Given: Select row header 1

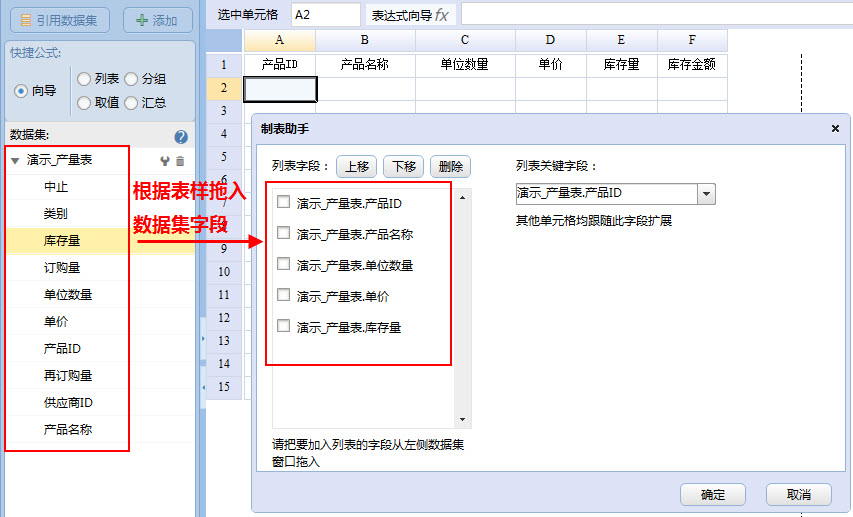Looking at the screenshot, I should (224, 65).
